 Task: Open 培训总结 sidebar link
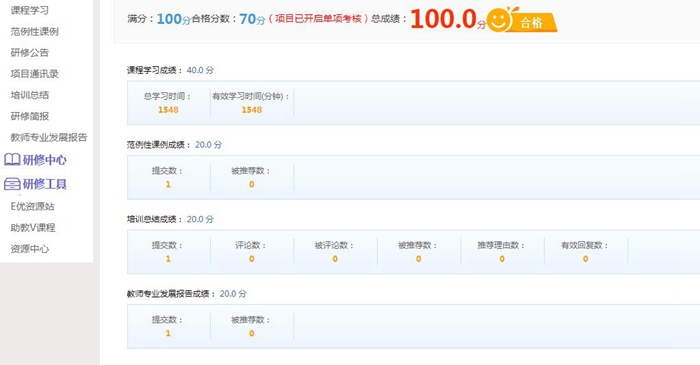pyautogui.click(x=29, y=95)
